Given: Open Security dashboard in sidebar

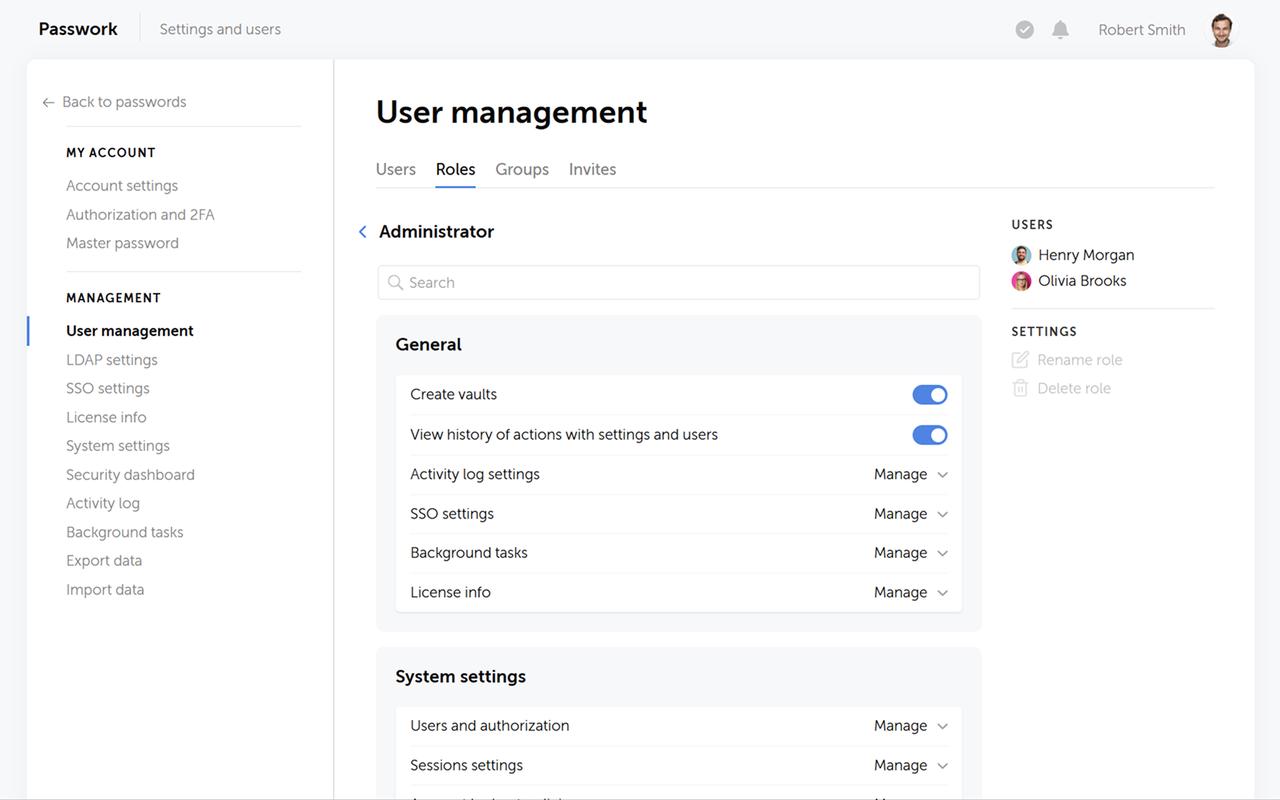Looking at the screenshot, I should (130, 475).
